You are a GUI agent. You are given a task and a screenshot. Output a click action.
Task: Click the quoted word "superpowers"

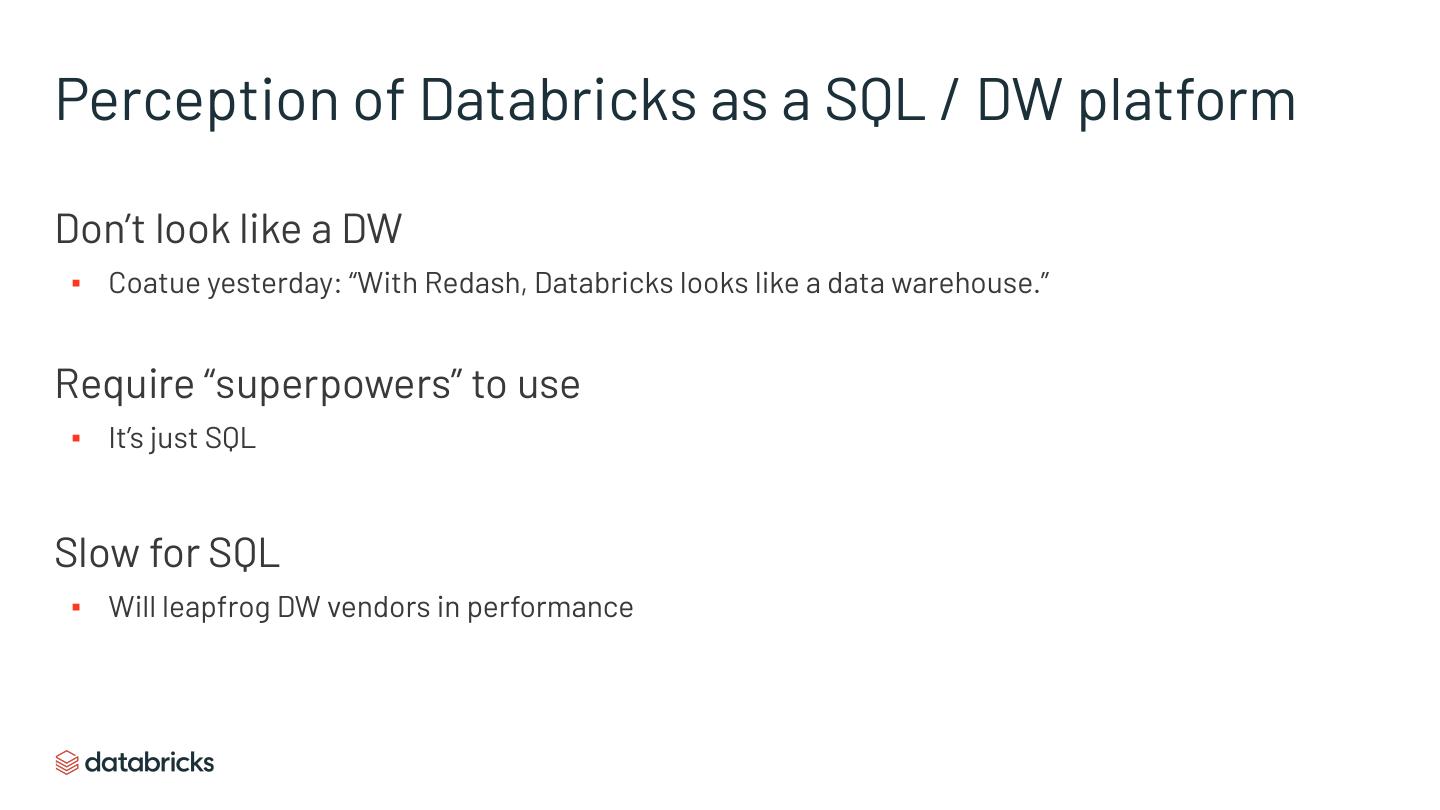(333, 384)
